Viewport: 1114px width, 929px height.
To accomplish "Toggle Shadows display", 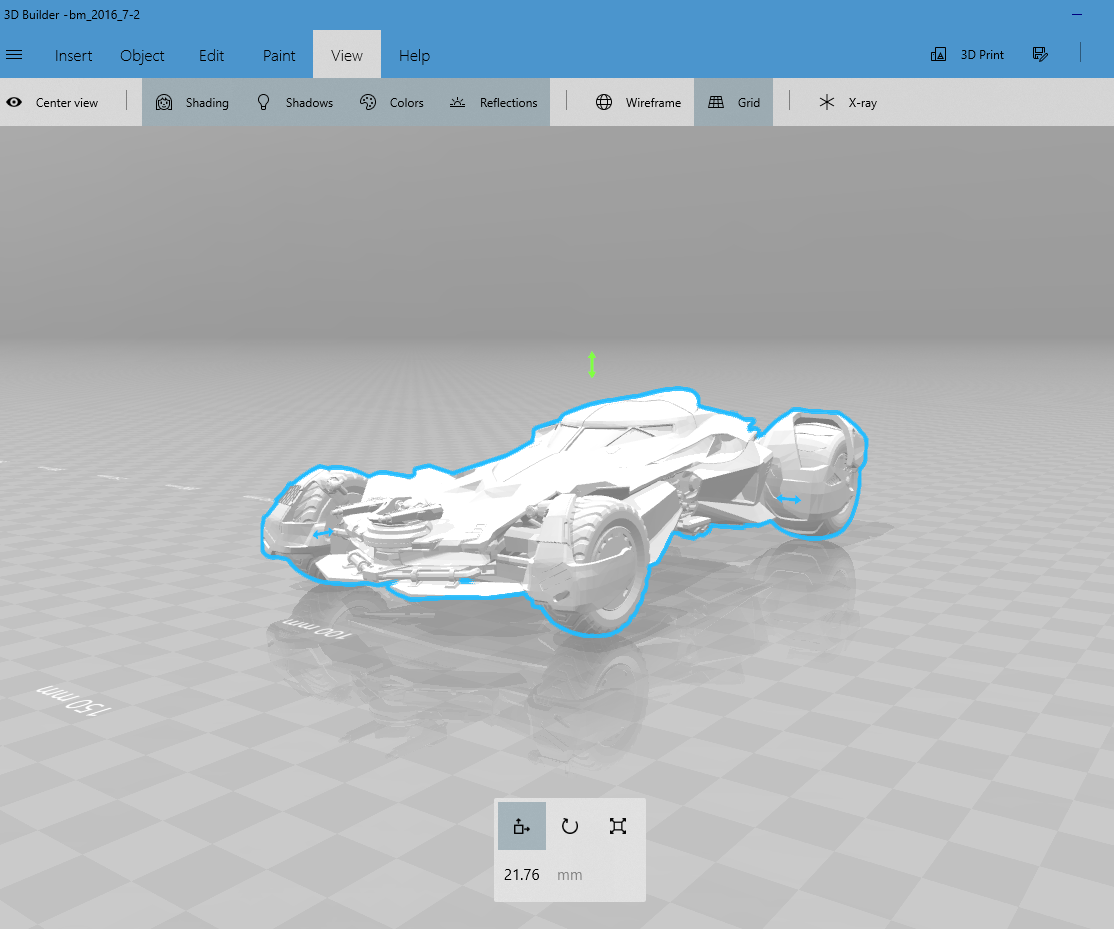I will [295, 102].
